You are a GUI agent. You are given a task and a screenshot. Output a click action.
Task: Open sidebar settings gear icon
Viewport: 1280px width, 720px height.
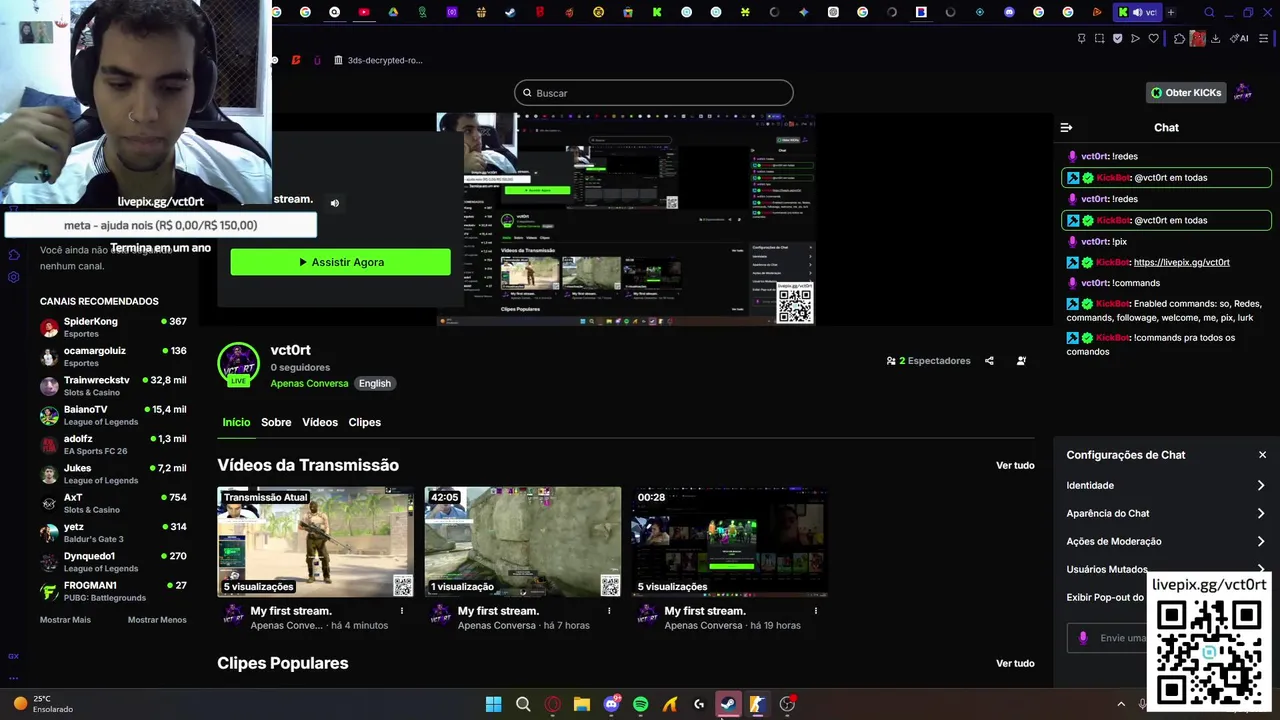14,277
